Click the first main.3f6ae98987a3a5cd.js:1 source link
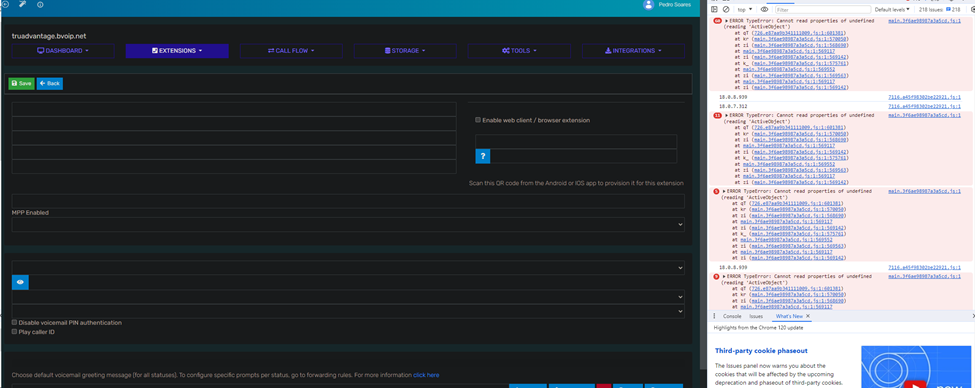 coord(924,21)
